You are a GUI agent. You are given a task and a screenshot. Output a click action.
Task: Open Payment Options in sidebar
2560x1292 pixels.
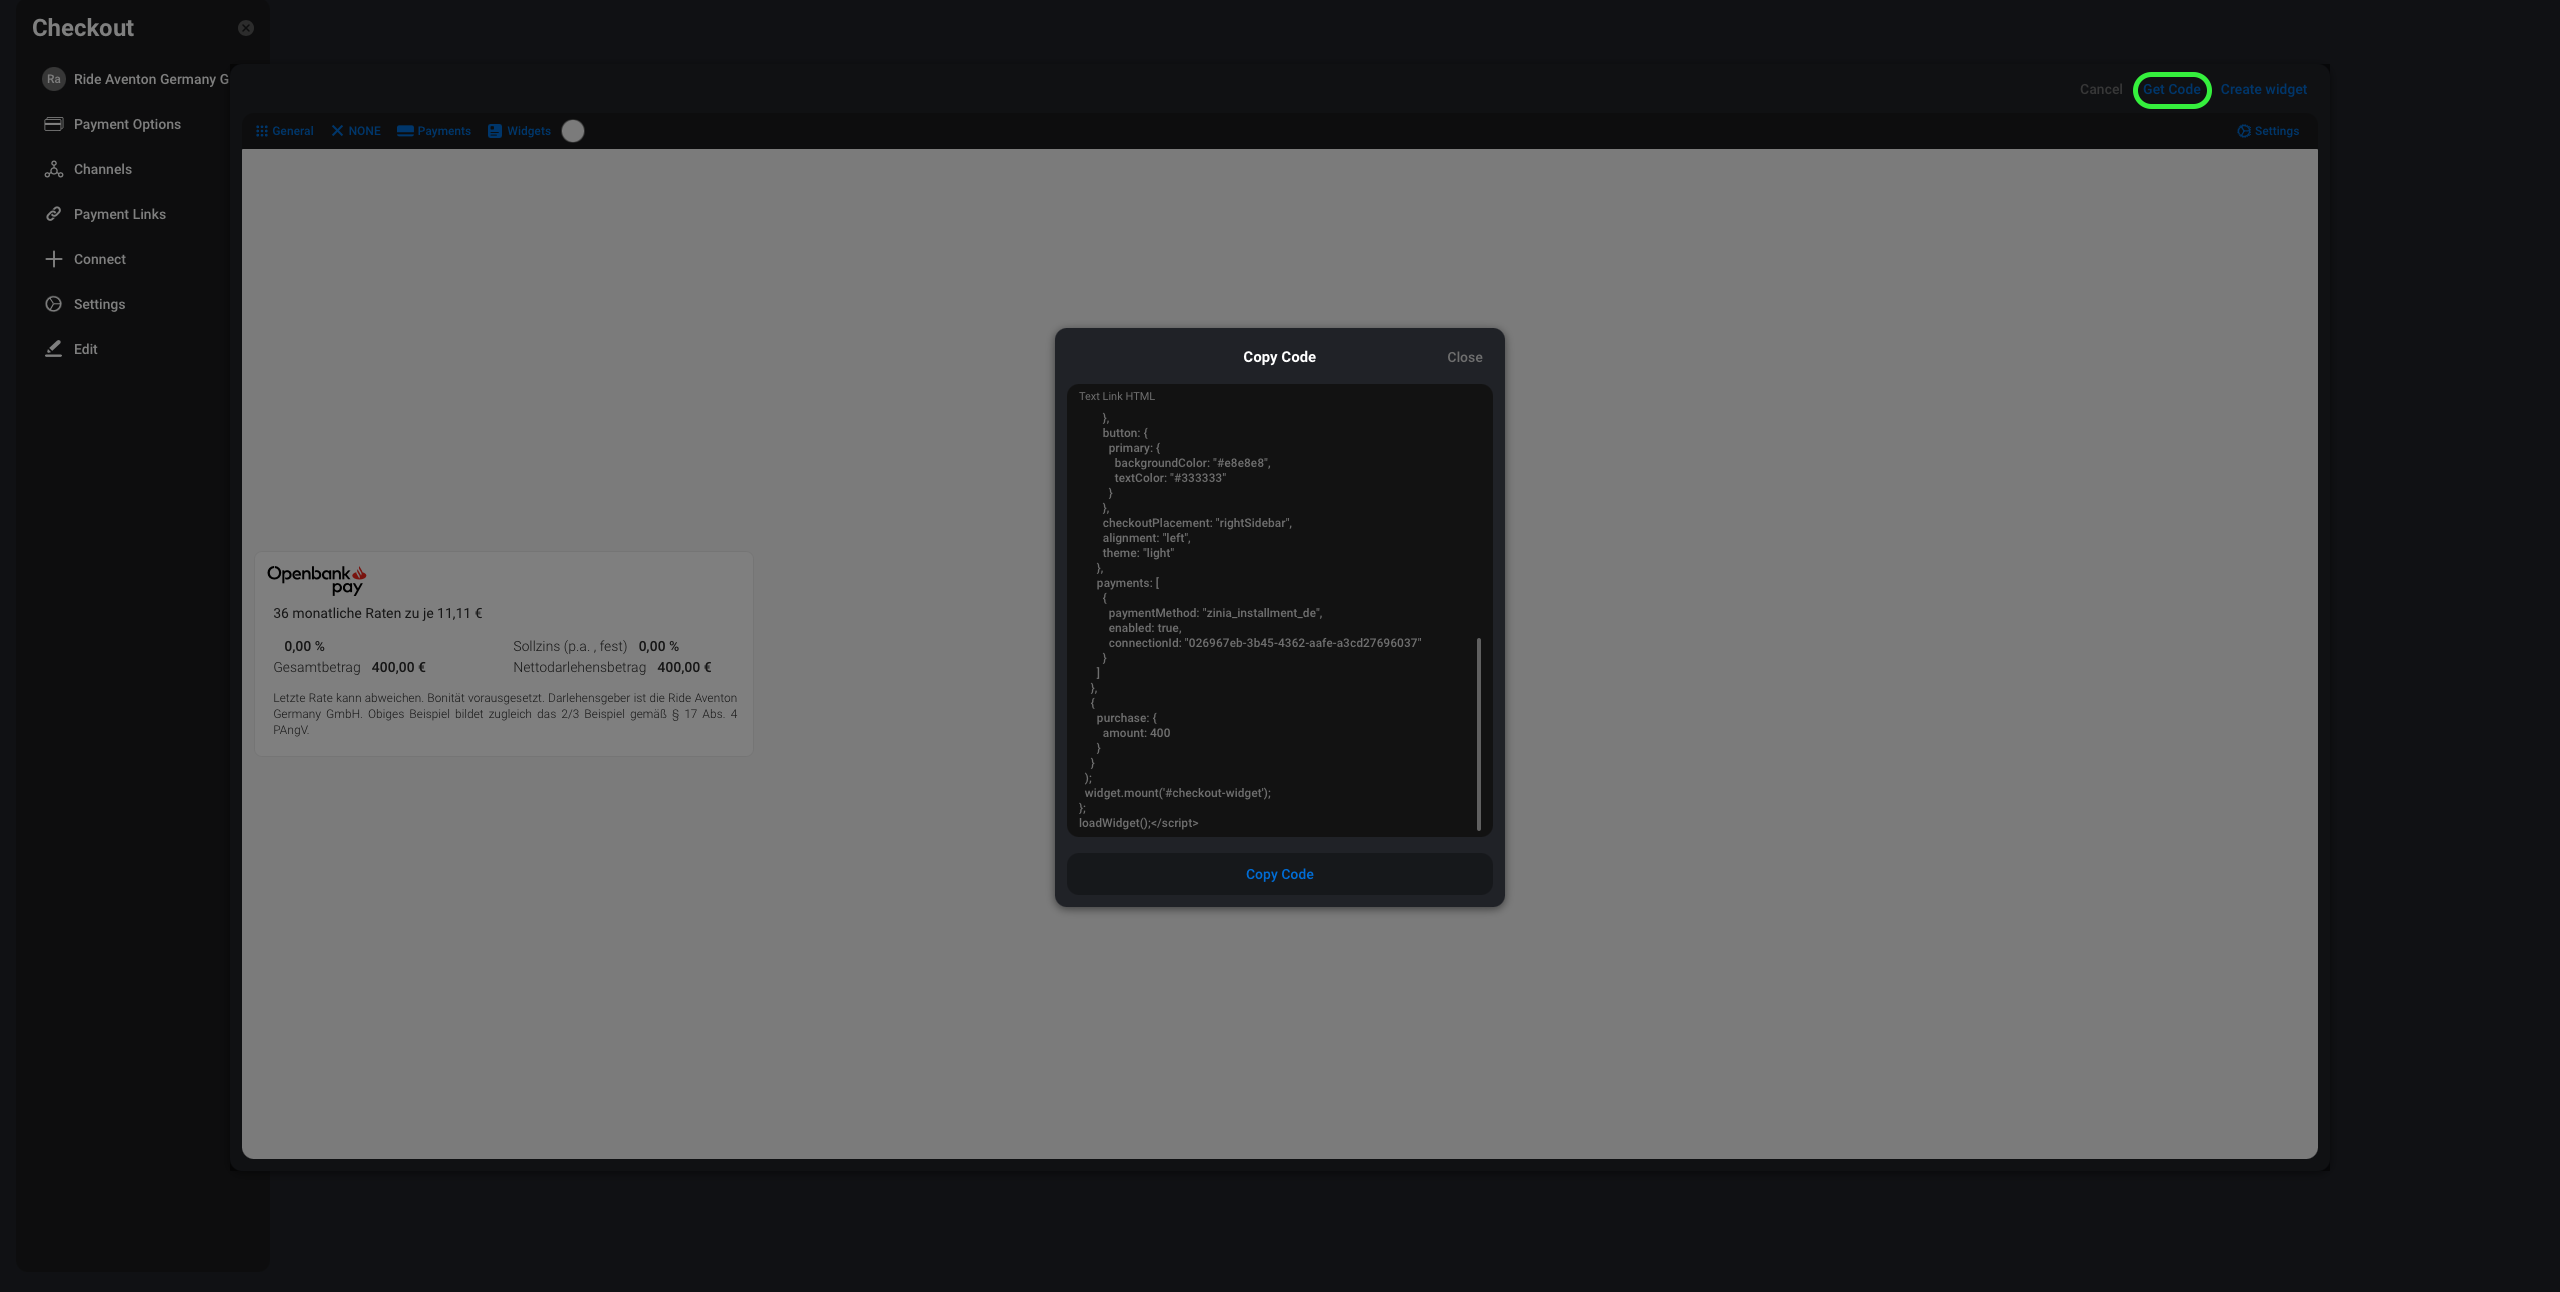point(127,124)
